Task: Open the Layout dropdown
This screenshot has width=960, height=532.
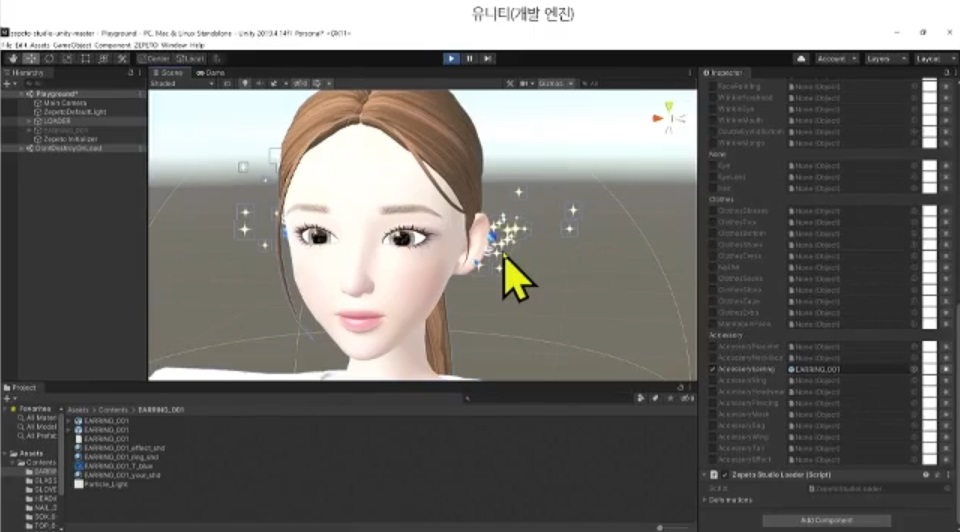Action: click(x=935, y=59)
